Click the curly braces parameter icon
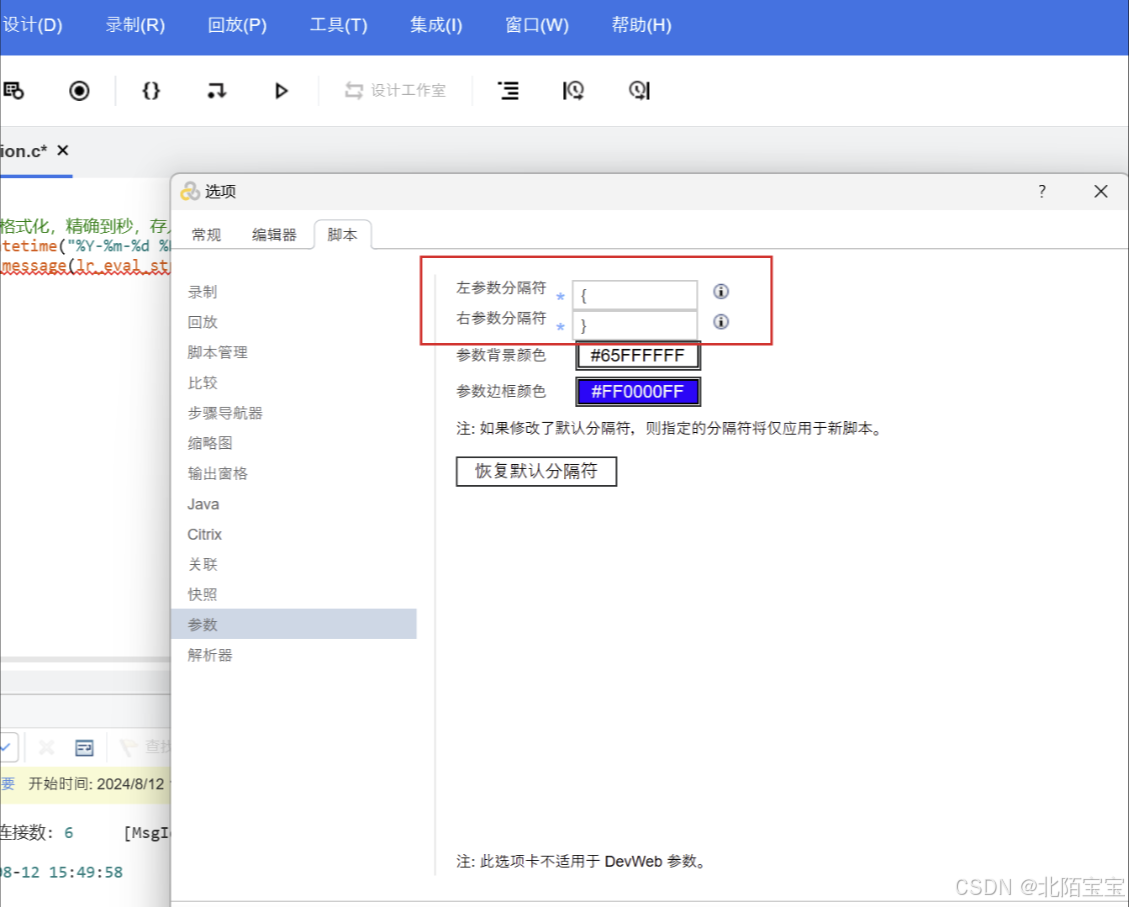 (x=151, y=91)
